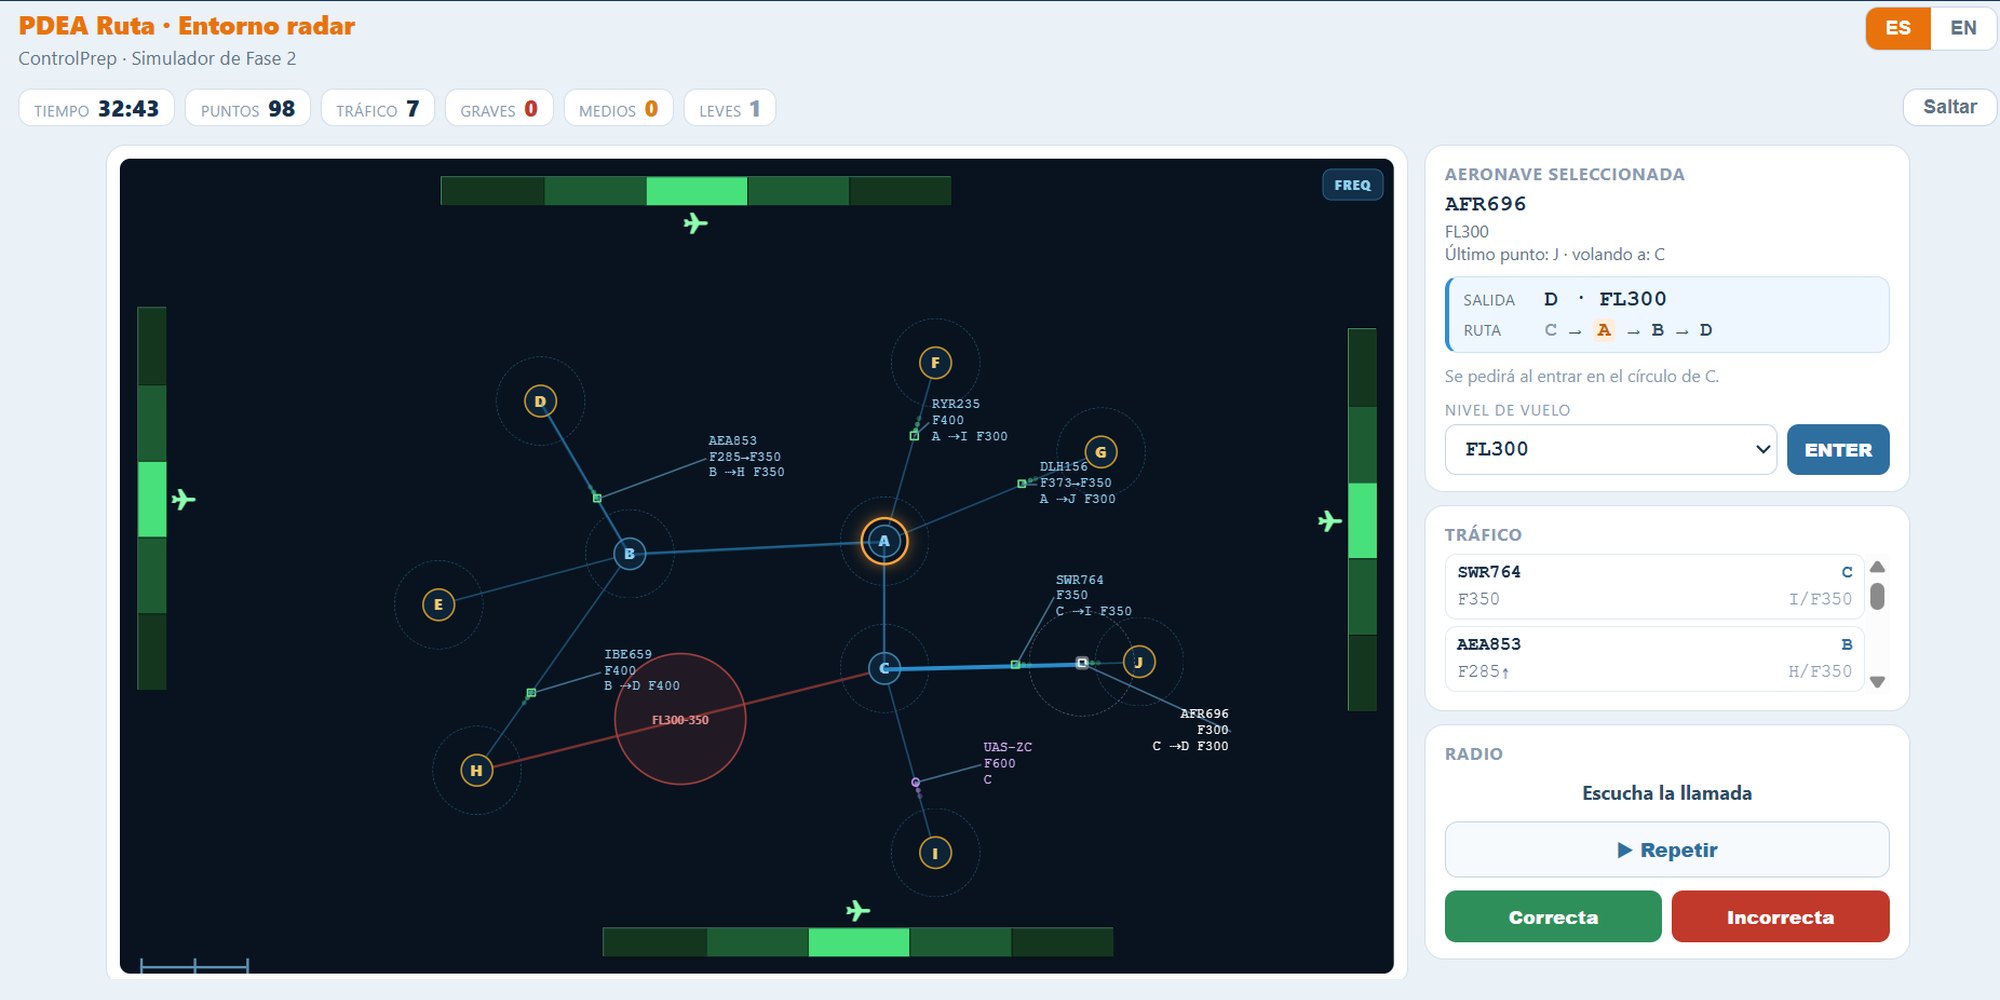Image resolution: width=2000 pixels, height=1000 pixels.
Task: Click the IBE659 data label
Action: 642,670
